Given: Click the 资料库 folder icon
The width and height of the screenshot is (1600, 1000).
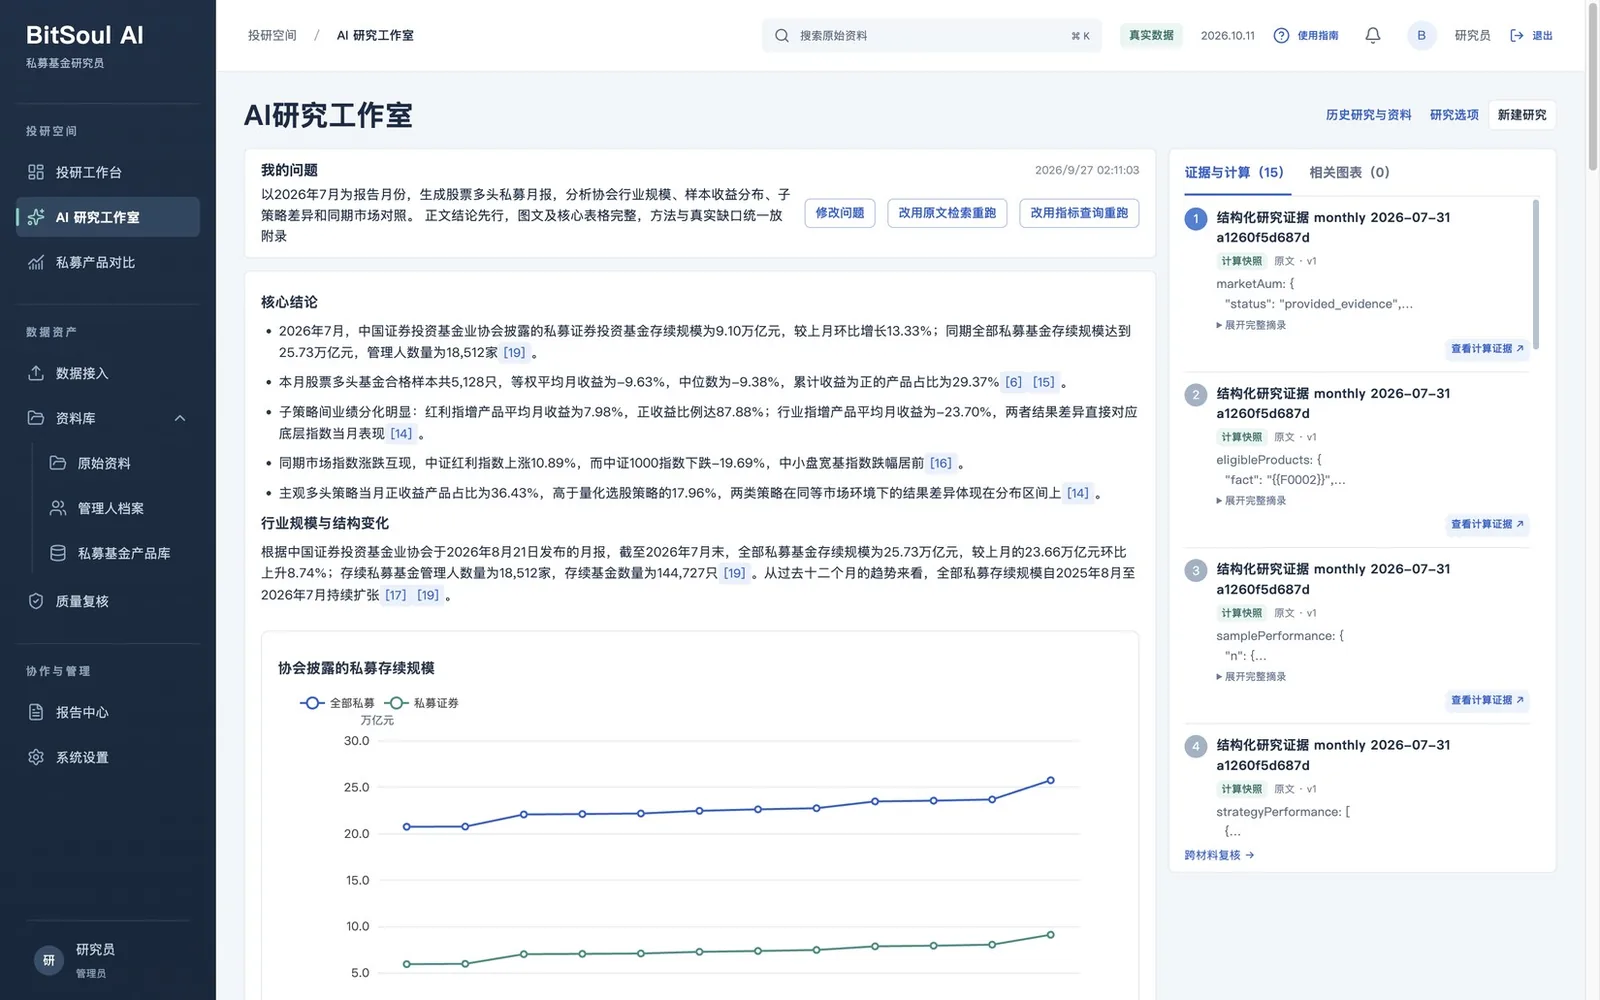Looking at the screenshot, I should (x=36, y=418).
